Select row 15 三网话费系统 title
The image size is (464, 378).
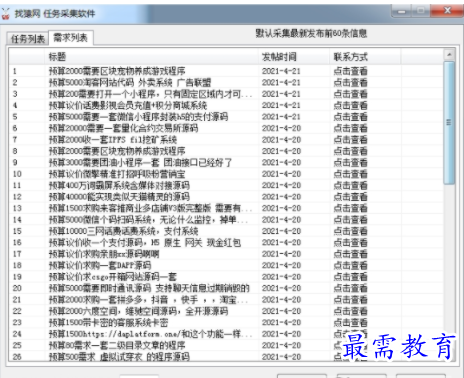click(x=123, y=231)
